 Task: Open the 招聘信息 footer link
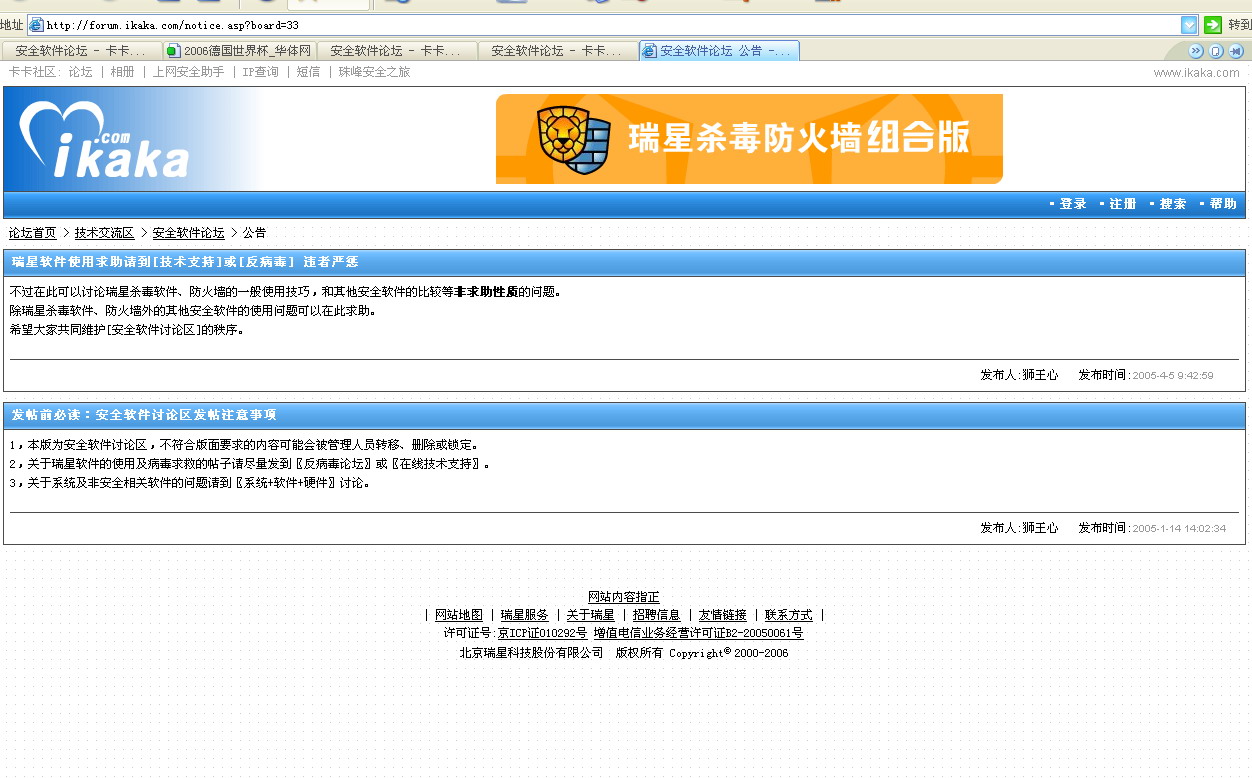click(x=657, y=615)
